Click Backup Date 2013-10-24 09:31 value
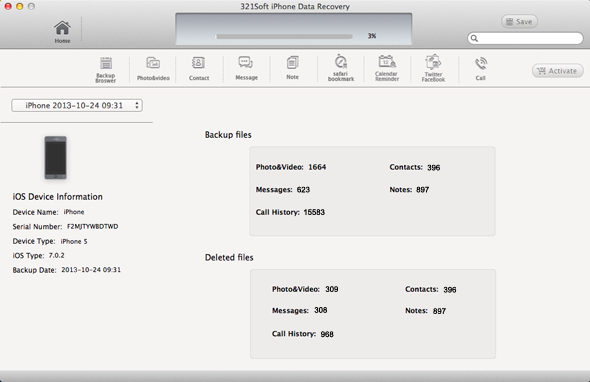This screenshot has height=382, width=590. click(91, 270)
